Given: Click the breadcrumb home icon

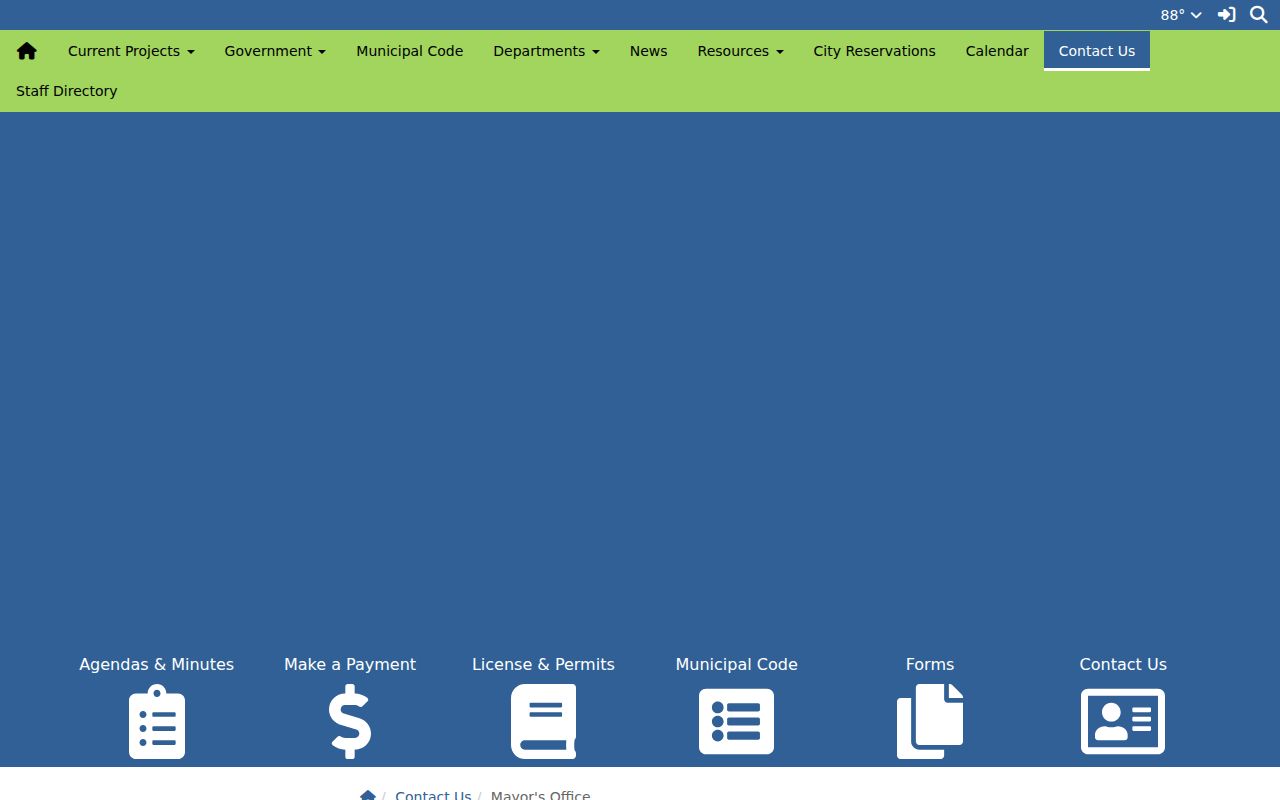Looking at the screenshot, I should 368,795.
